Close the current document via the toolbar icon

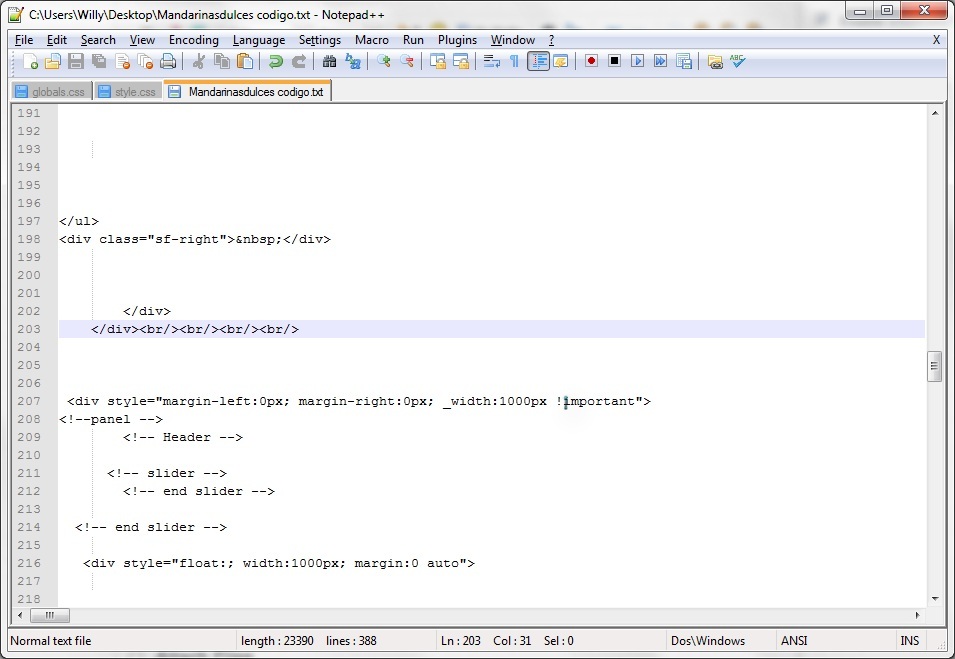[x=122, y=61]
